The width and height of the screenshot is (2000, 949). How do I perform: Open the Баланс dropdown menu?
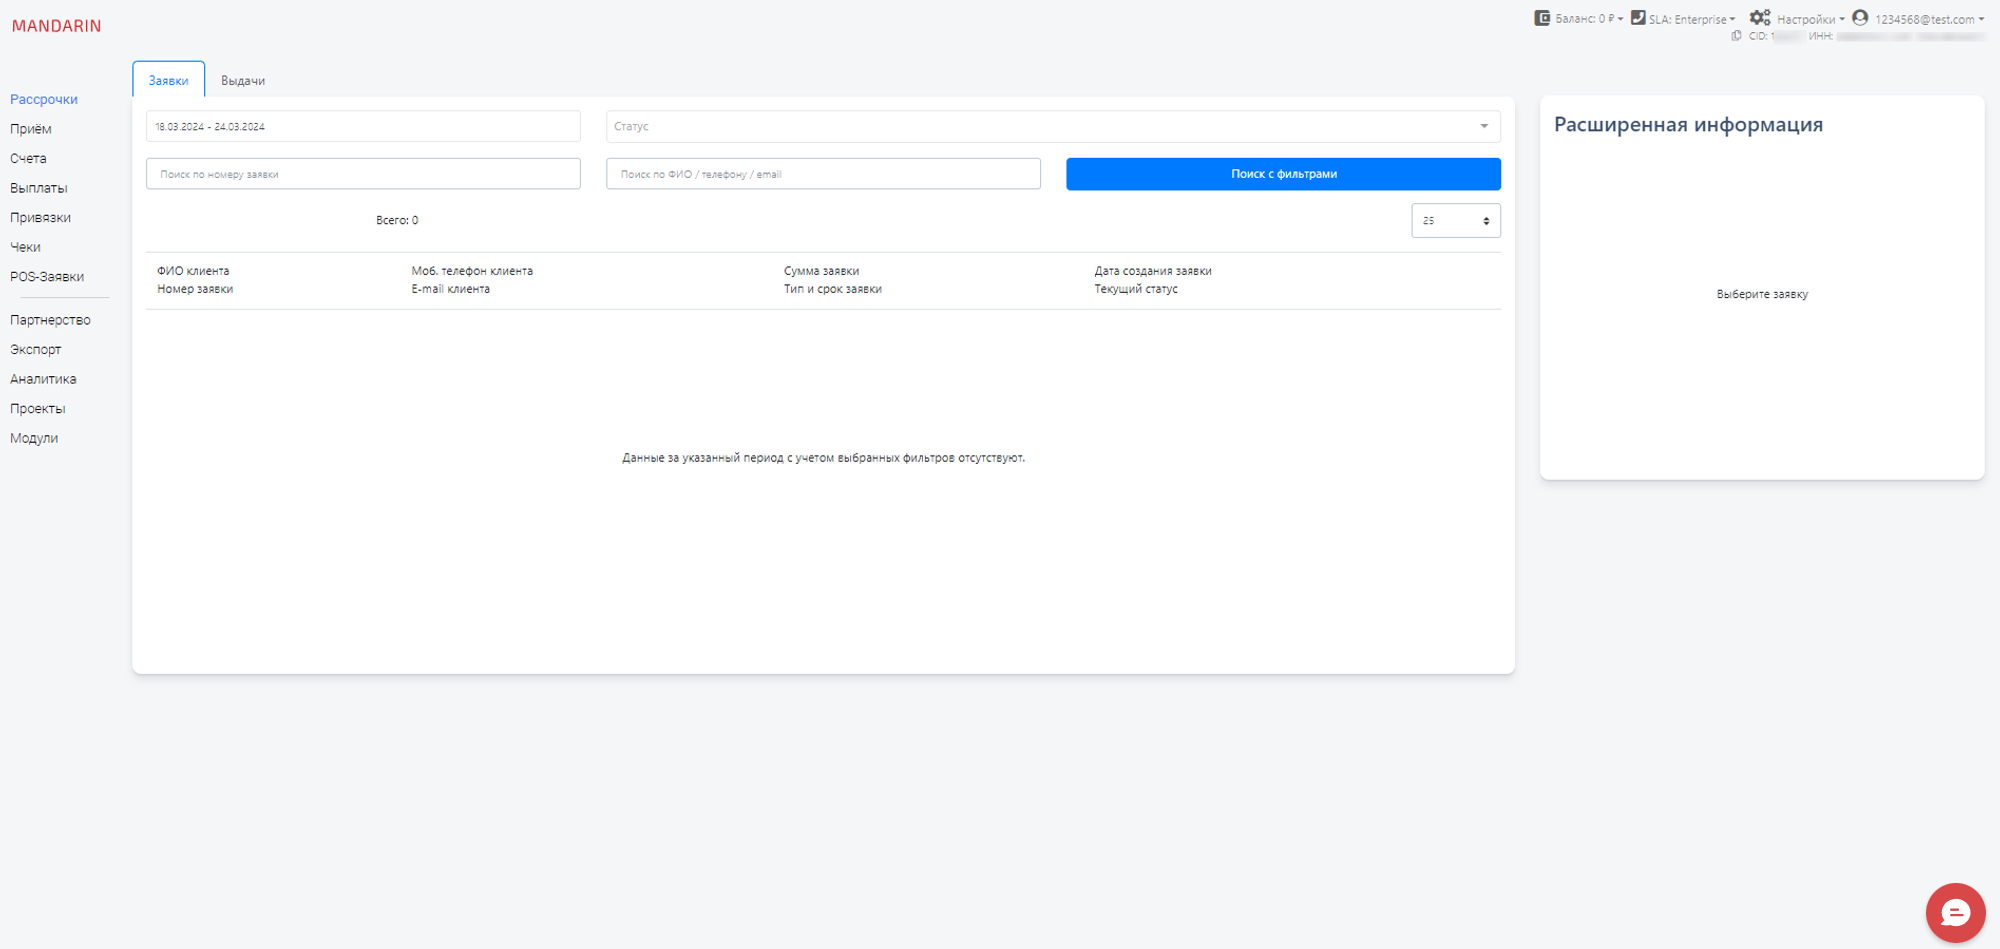click(1589, 19)
